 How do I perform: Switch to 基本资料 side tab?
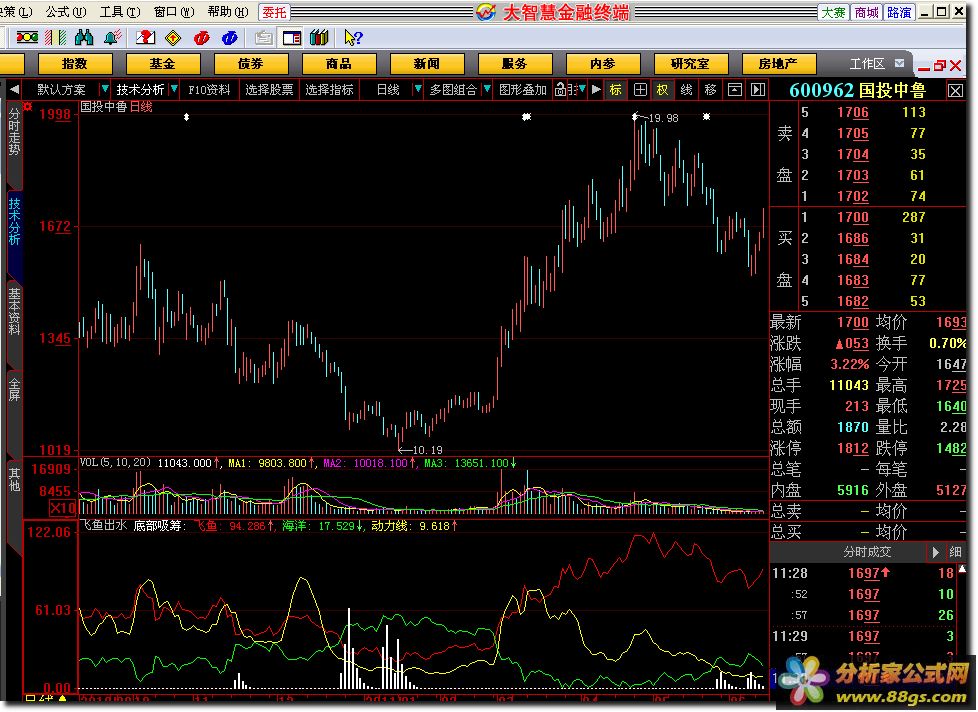coord(14,312)
